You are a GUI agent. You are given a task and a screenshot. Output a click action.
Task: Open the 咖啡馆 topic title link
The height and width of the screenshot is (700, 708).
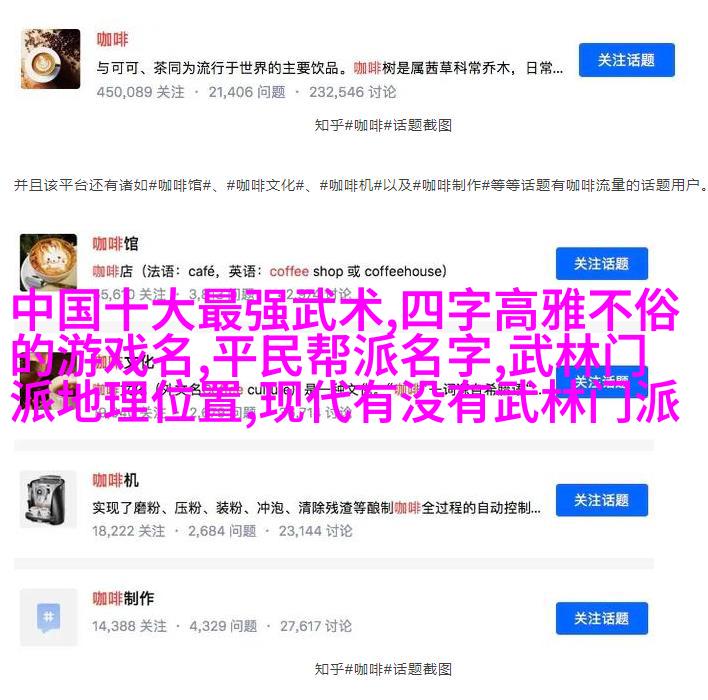click(x=116, y=243)
